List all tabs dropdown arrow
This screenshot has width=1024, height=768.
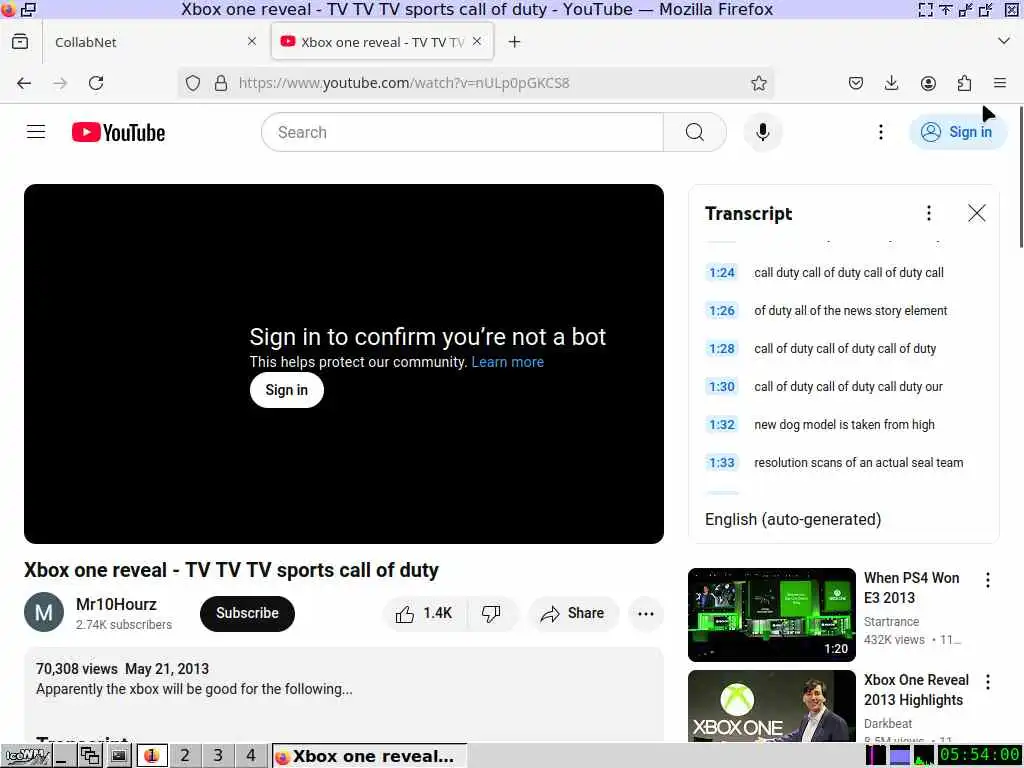[1004, 41]
